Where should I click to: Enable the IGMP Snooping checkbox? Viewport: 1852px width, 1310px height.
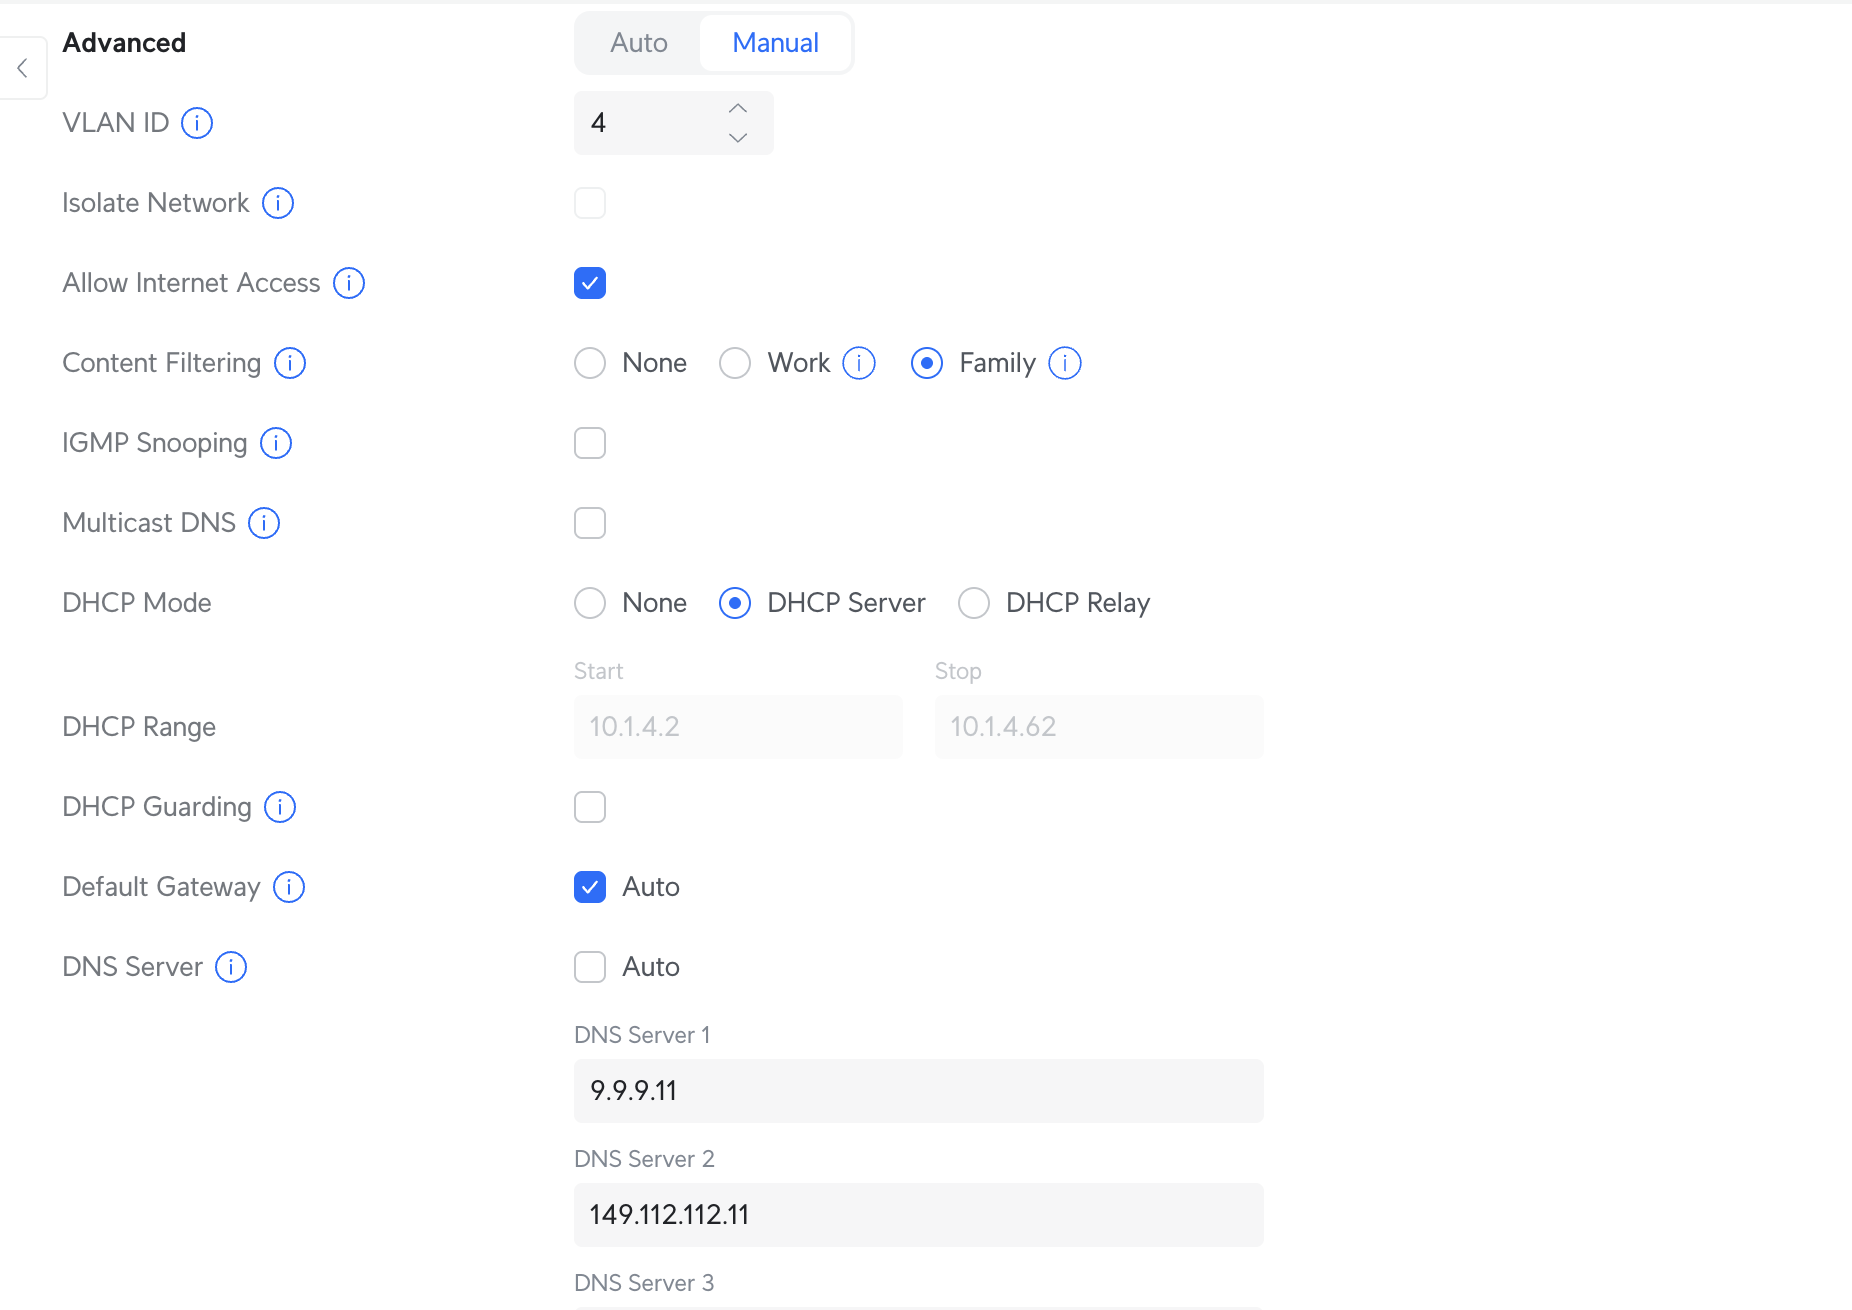tap(590, 443)
